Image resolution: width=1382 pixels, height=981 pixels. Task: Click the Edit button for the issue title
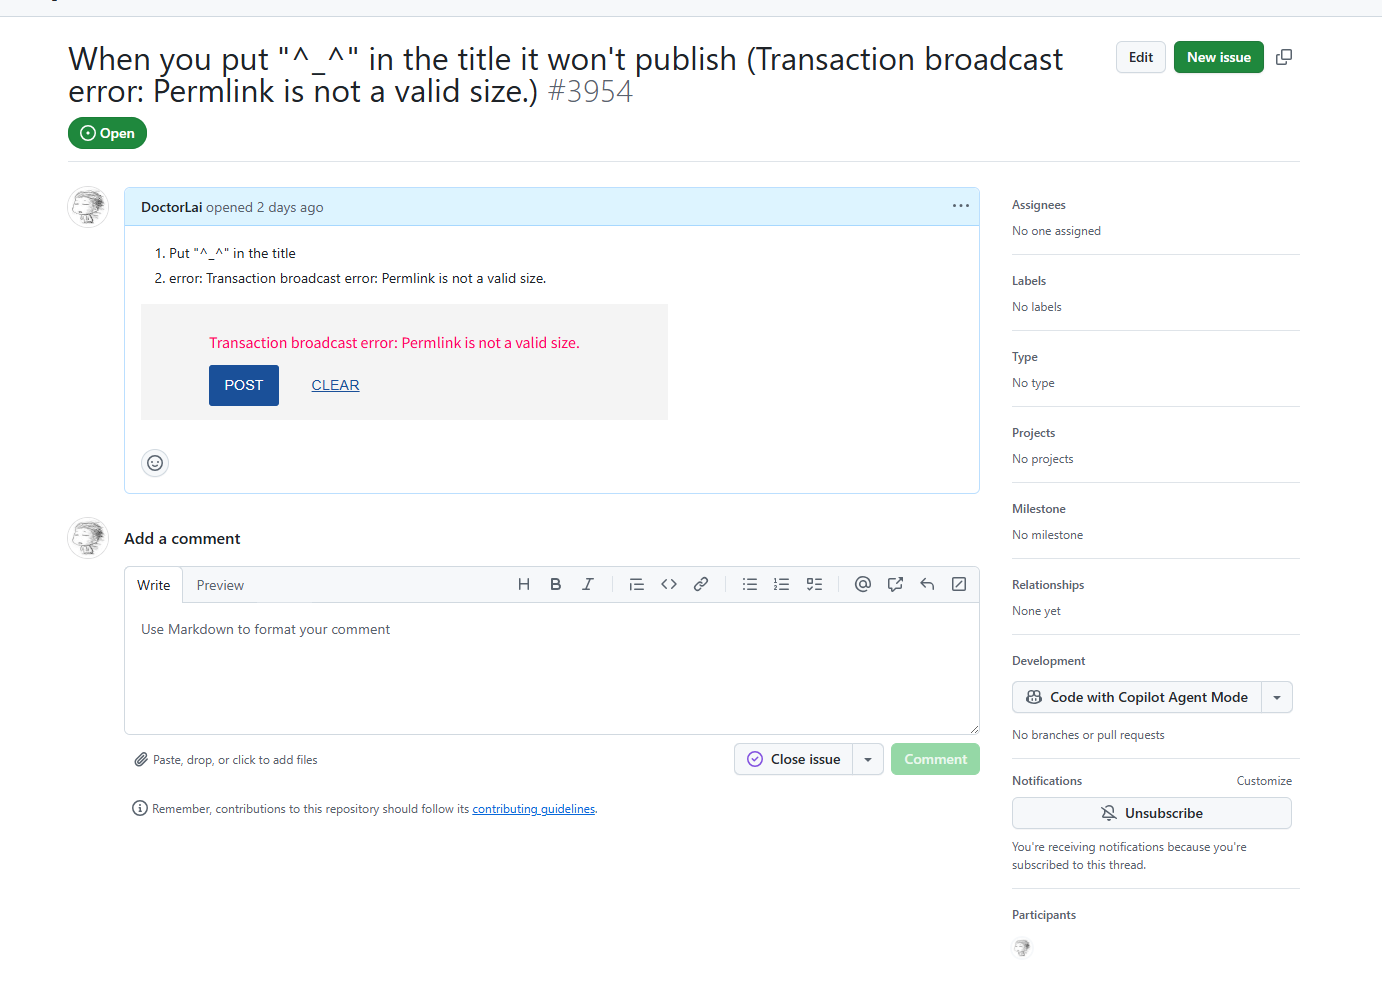coord(1141,57)
